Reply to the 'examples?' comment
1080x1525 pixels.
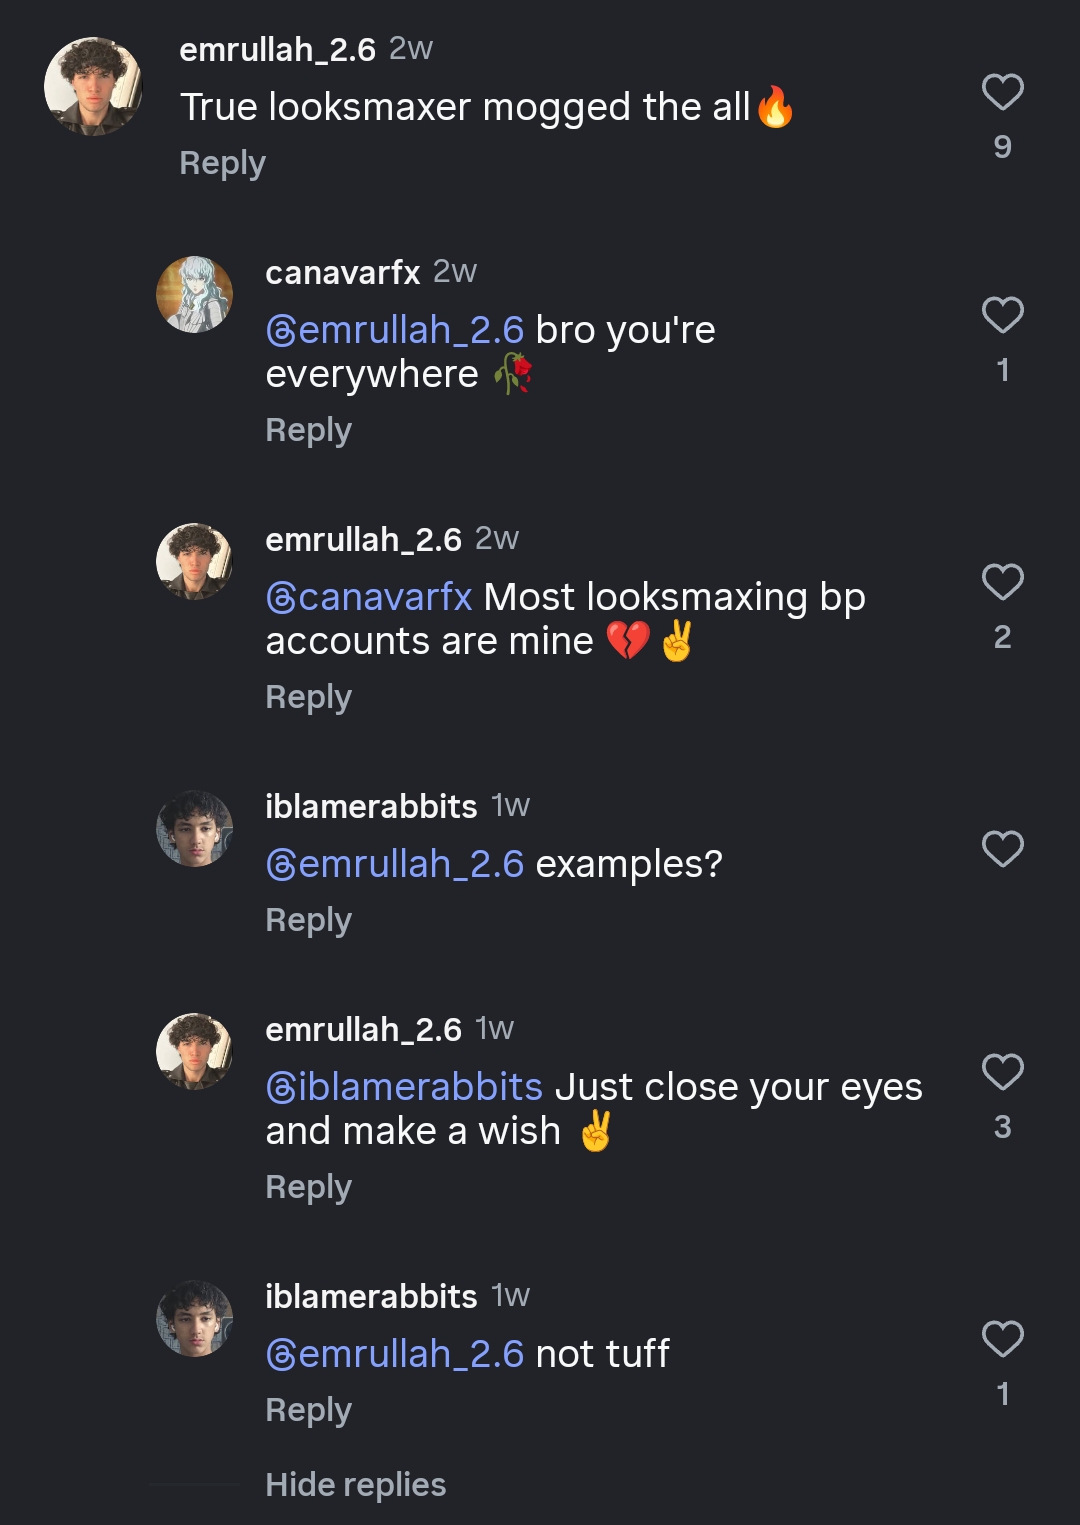pyautogui.click(x=308, y=920)
